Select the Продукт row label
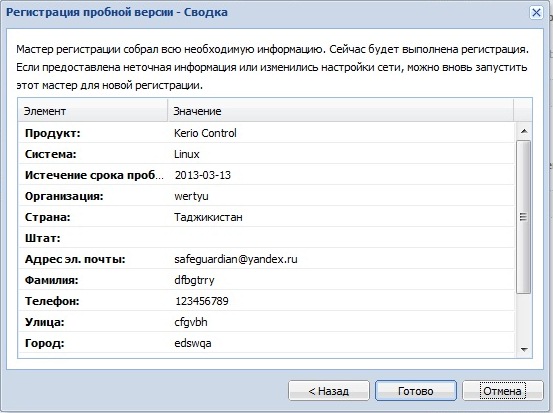 coord(53,133)
